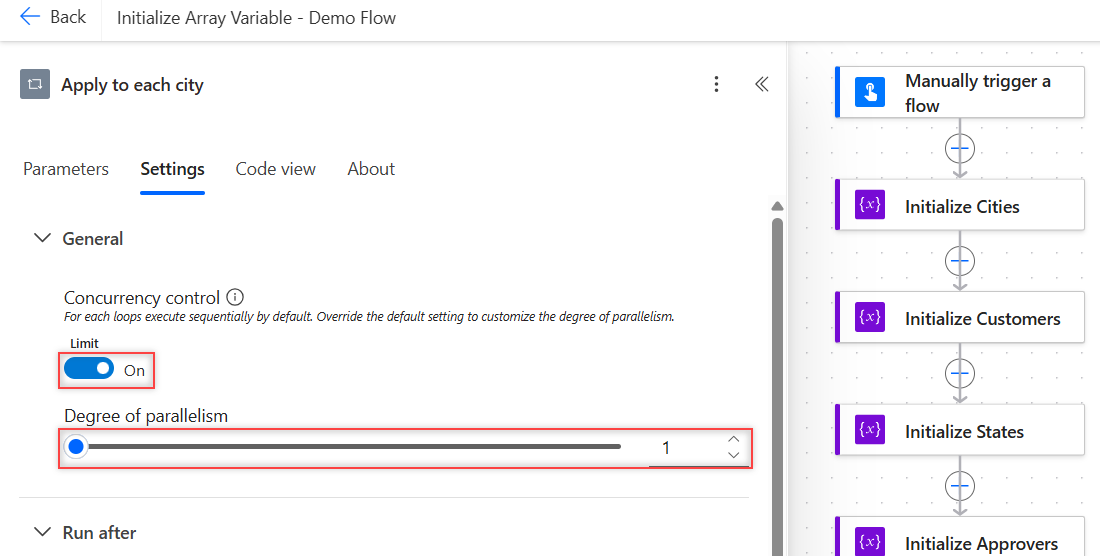
Task: Toggle the Concurrency Limit switch off
Action: click(89, 369)
